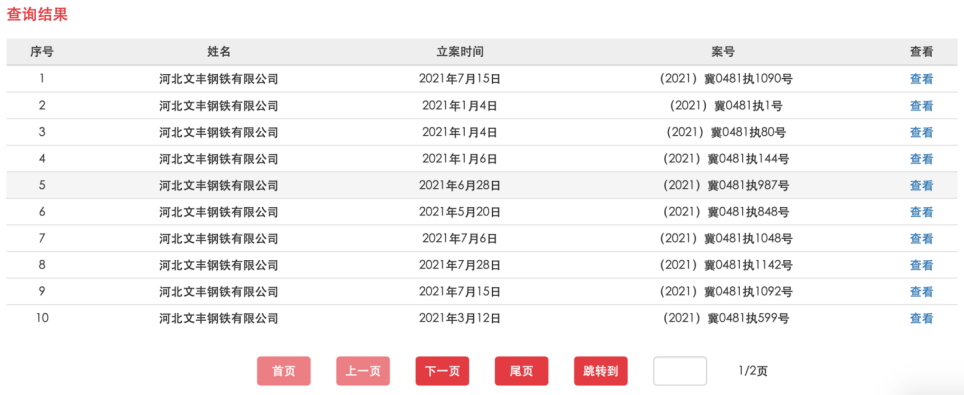Click the 下一页 next page button
This screenshot has height=395, width=964.
tap(442, 371)
